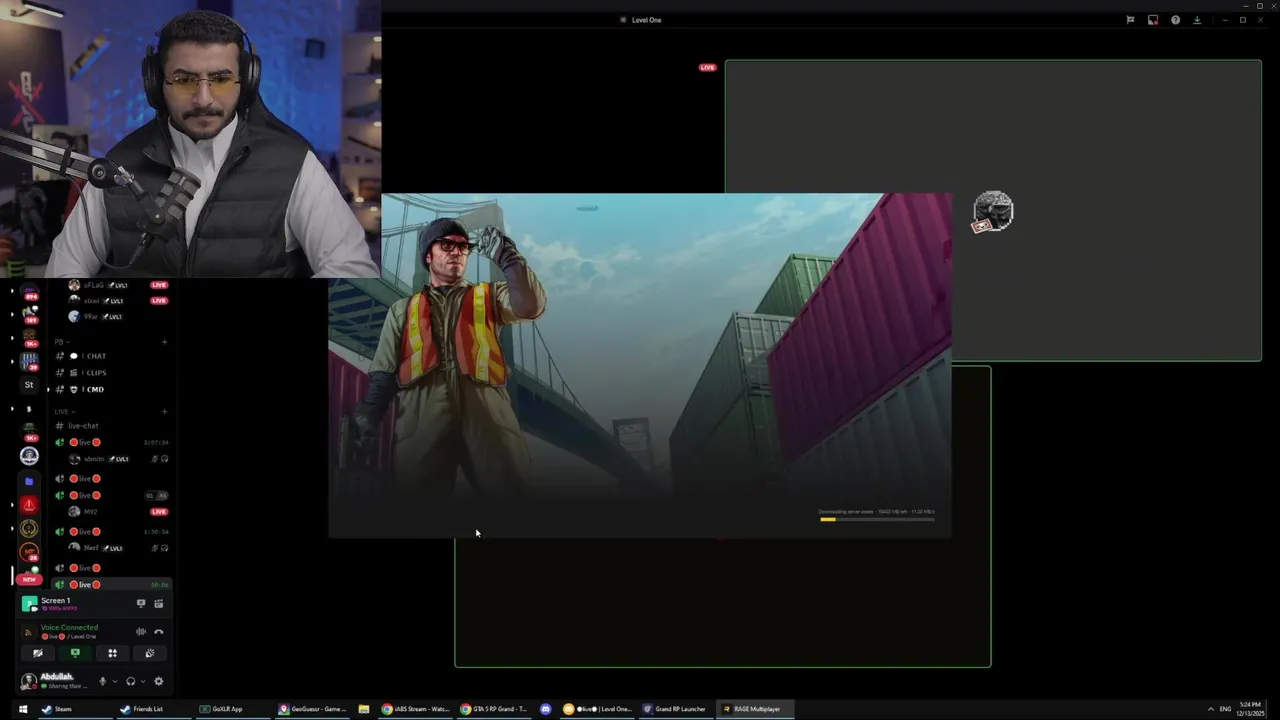Open the server icon with 894 badge

tap(29, 293)
